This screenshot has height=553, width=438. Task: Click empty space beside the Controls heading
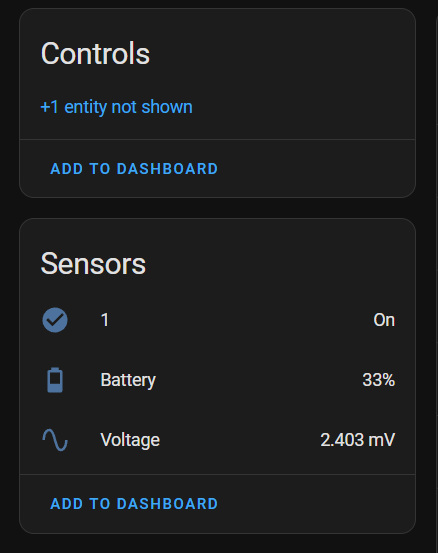(x=282, y=54)
